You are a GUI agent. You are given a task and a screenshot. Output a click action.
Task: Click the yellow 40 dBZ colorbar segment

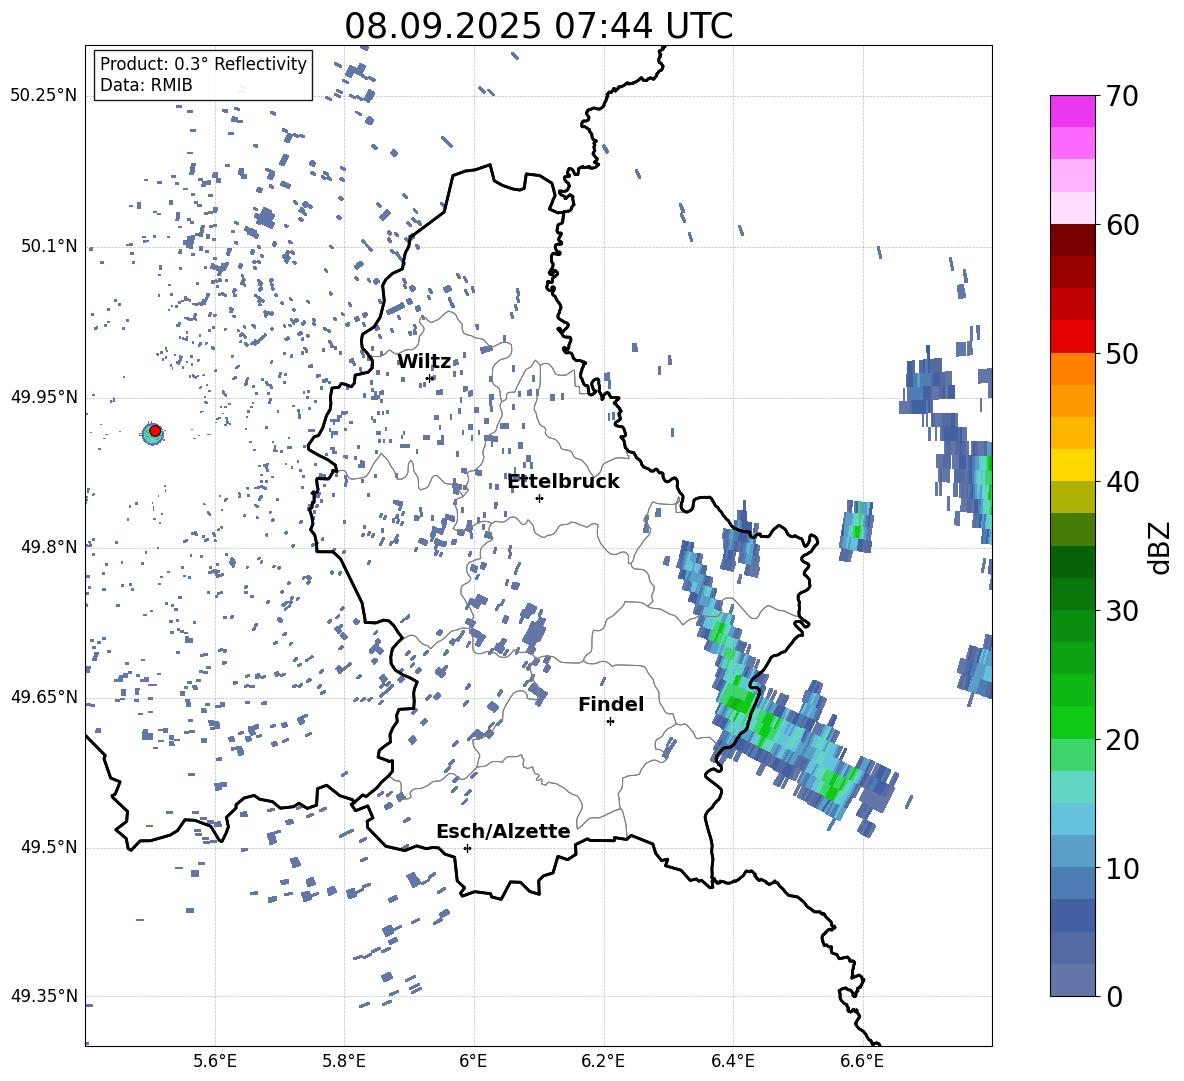(x=1072, y=465)
